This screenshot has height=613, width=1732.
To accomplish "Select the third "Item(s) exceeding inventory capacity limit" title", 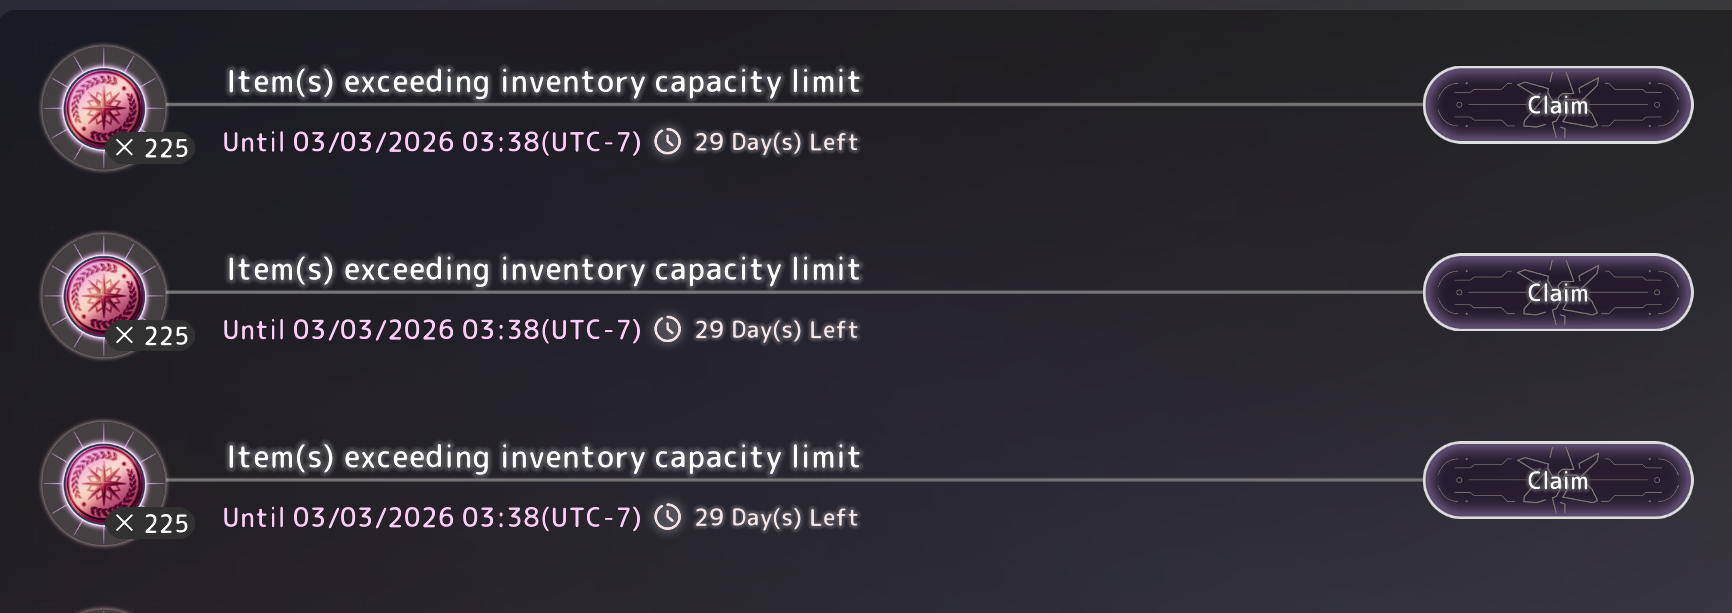I will point(543,457).
